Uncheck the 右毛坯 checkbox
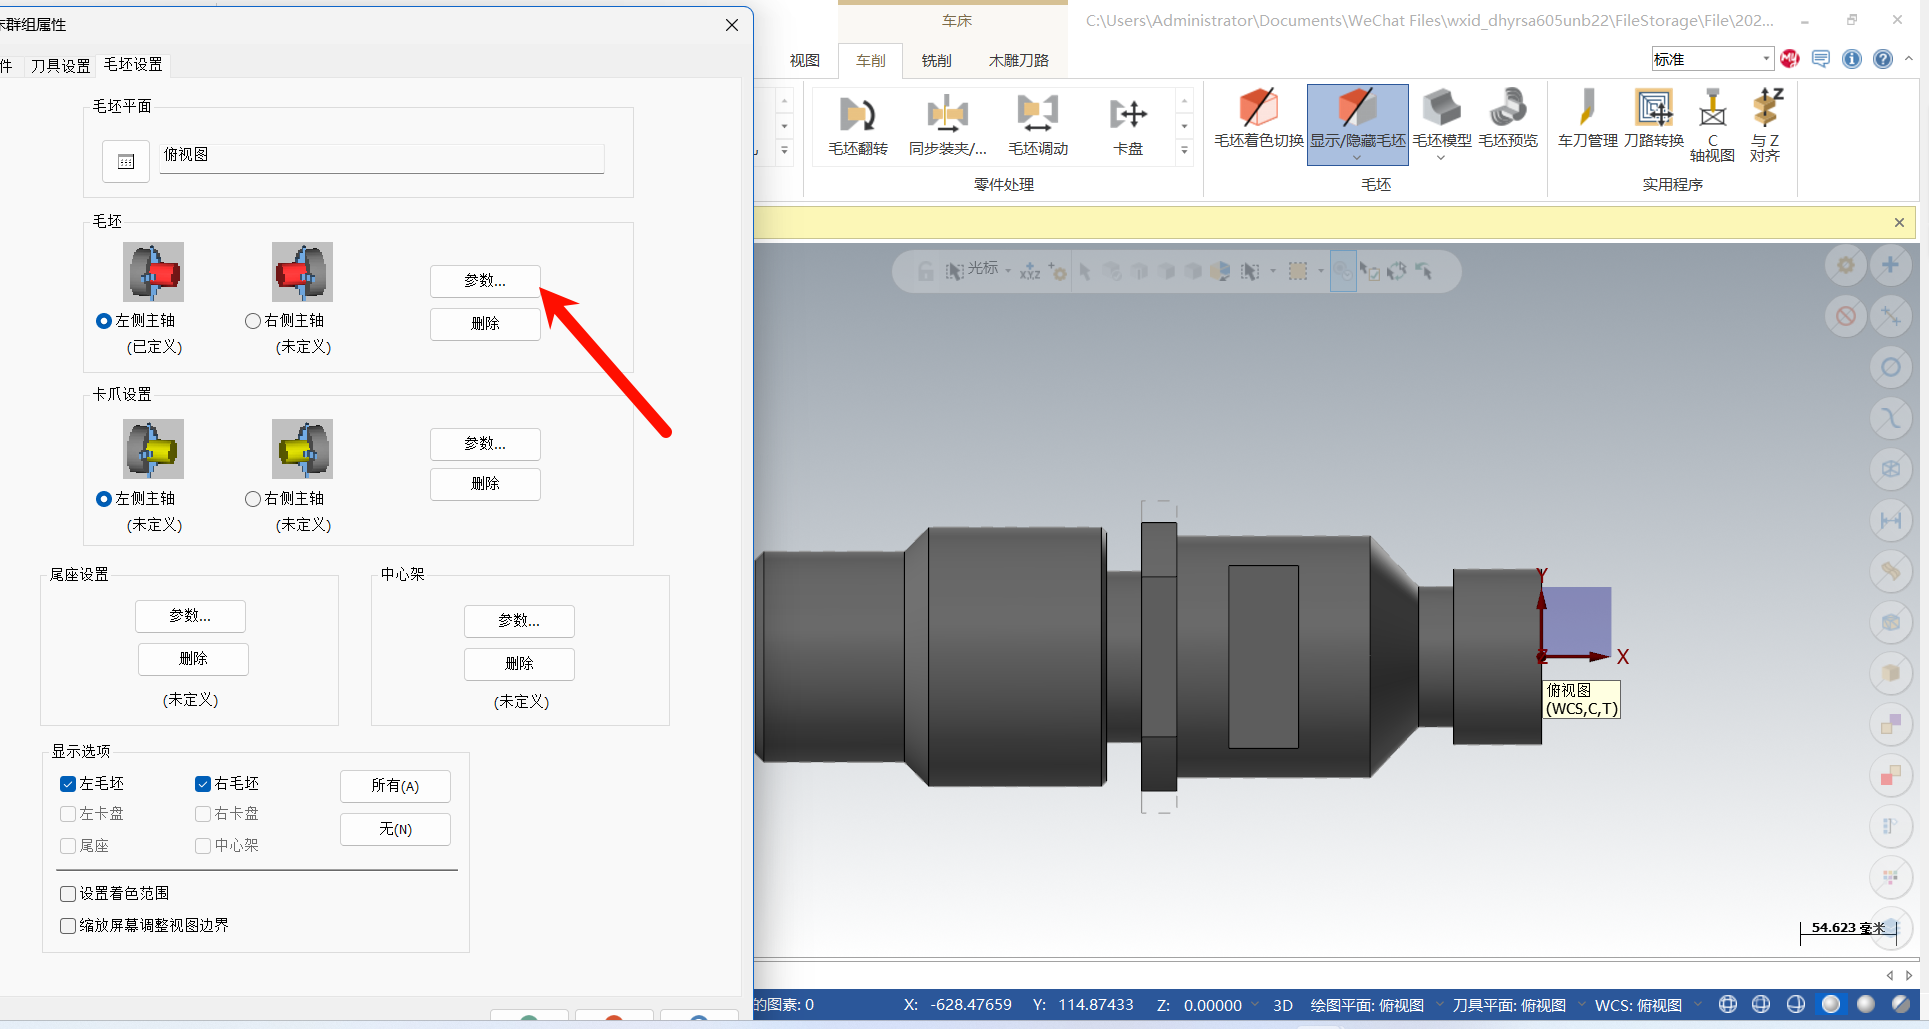 pyautogui.click(x=203, y=784)
